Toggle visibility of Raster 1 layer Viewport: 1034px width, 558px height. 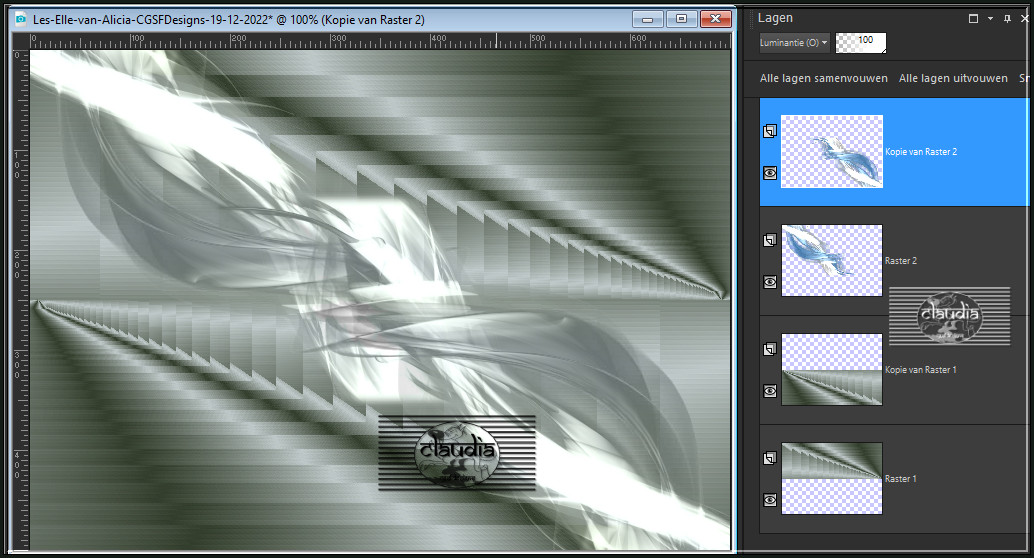[x=770, y=500]
